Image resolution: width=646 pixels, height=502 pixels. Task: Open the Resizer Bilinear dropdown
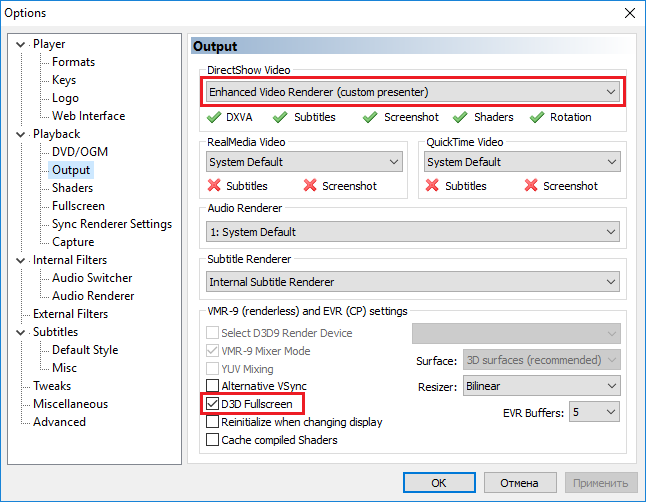(x=540, y=386)
